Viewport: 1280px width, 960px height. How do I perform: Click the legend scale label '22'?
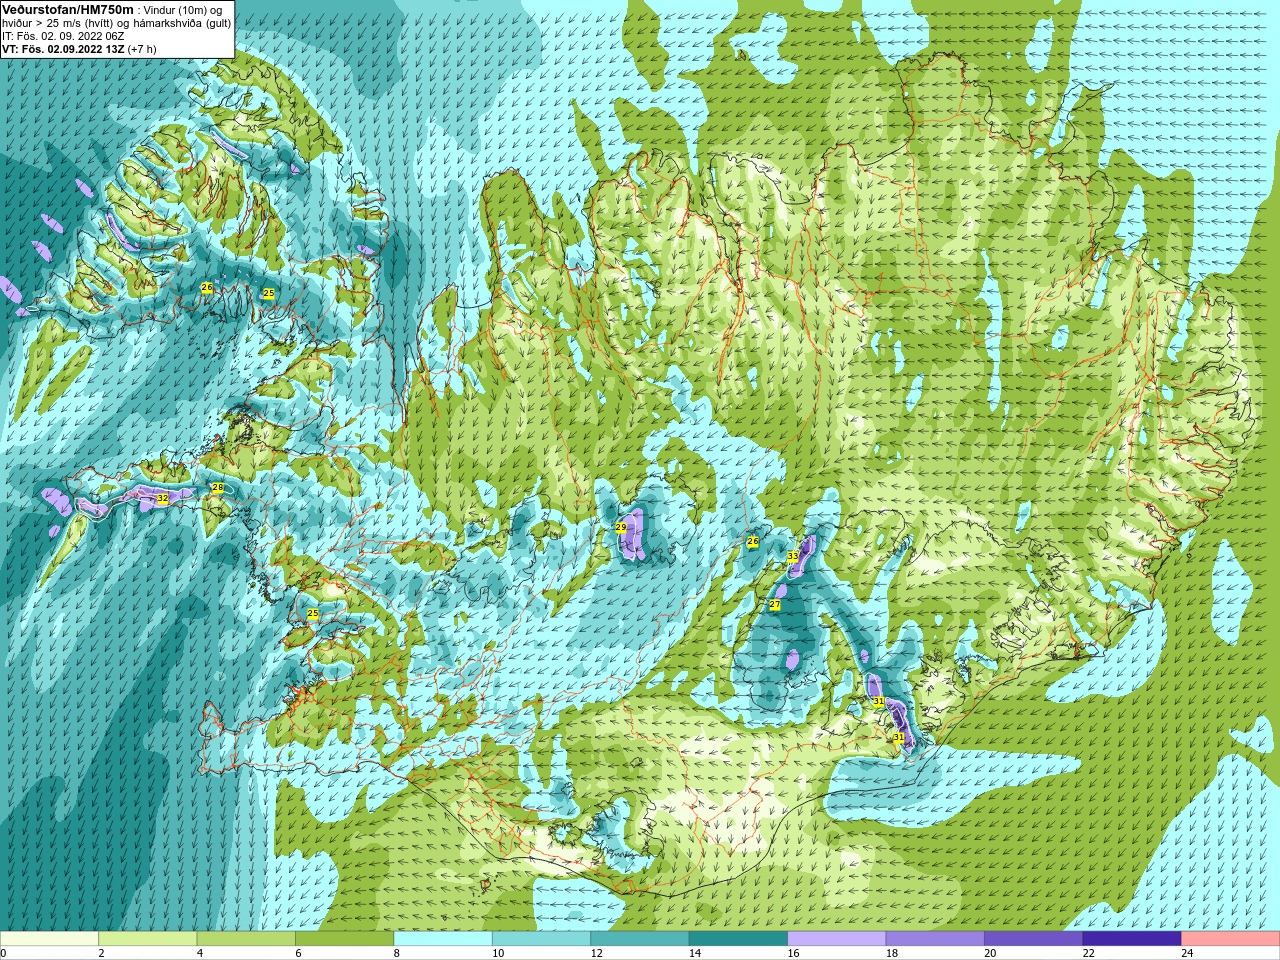(1088, 953)
